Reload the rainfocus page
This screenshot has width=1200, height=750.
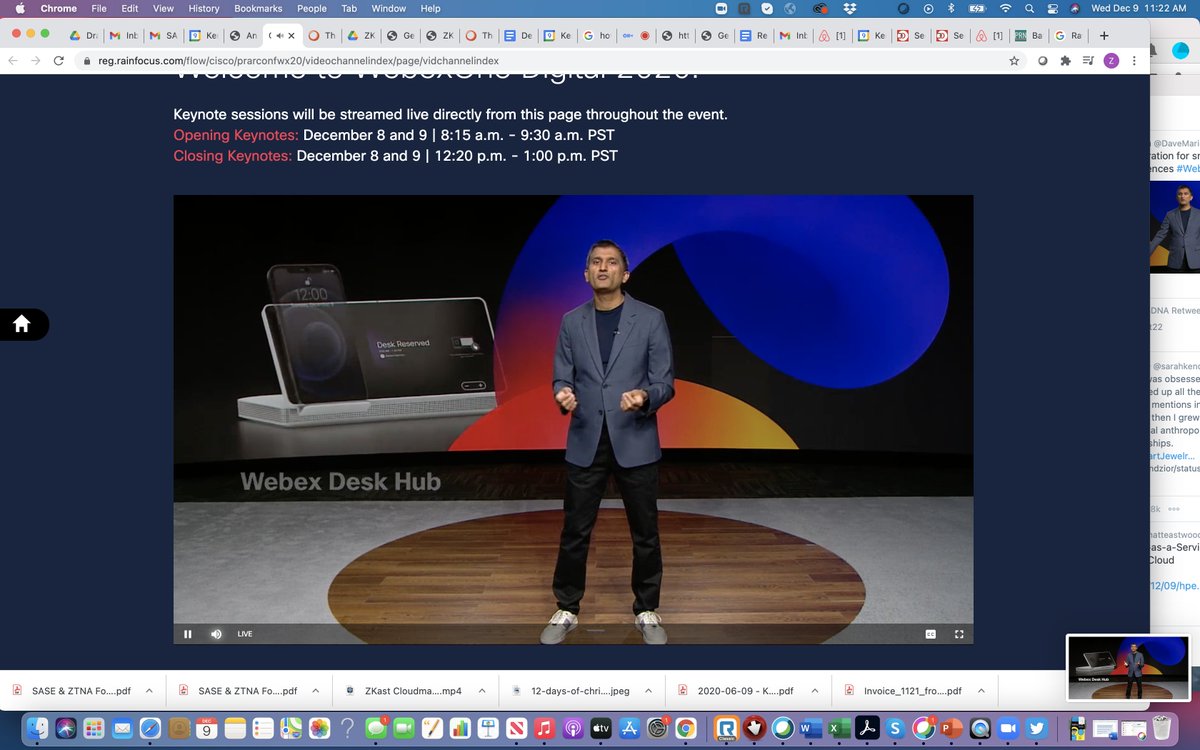59,61
